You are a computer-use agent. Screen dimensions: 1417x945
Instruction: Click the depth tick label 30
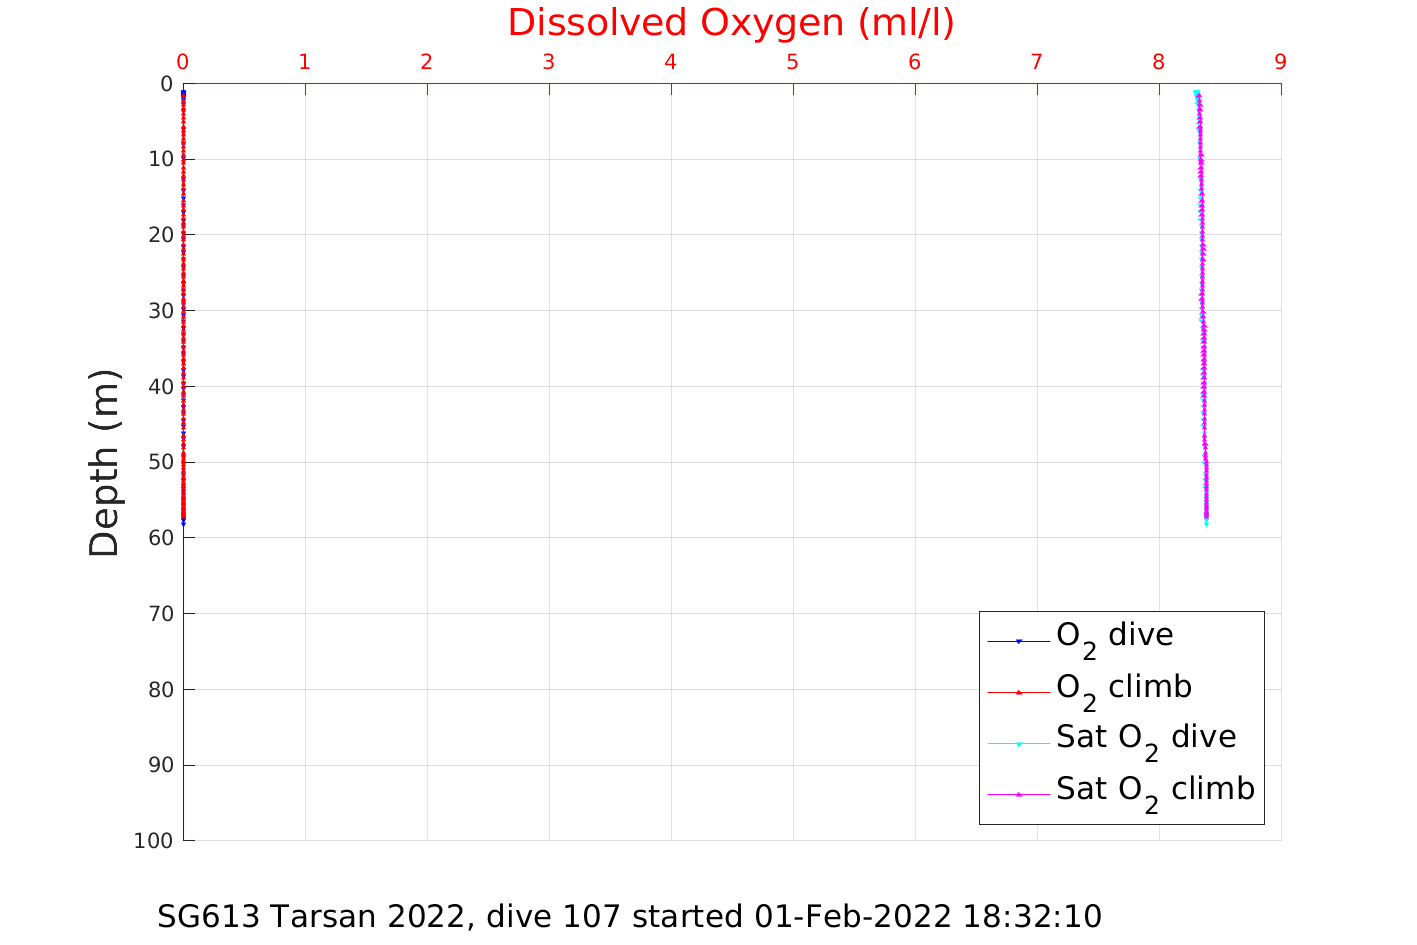pos(160,311)
